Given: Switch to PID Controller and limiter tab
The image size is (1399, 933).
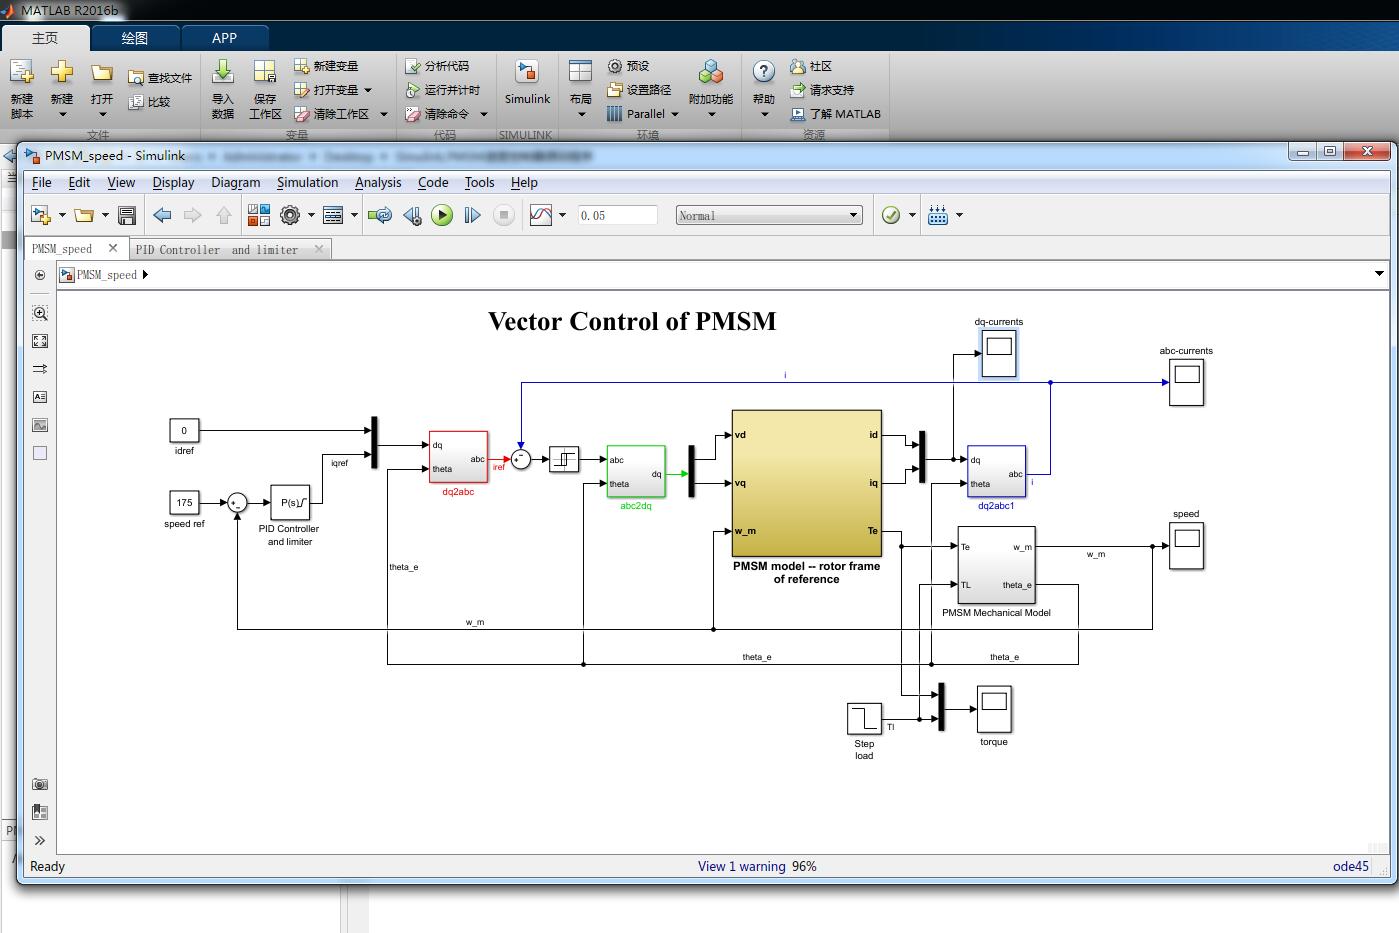Looking at the screenshot, I should (x=217, y=249).
